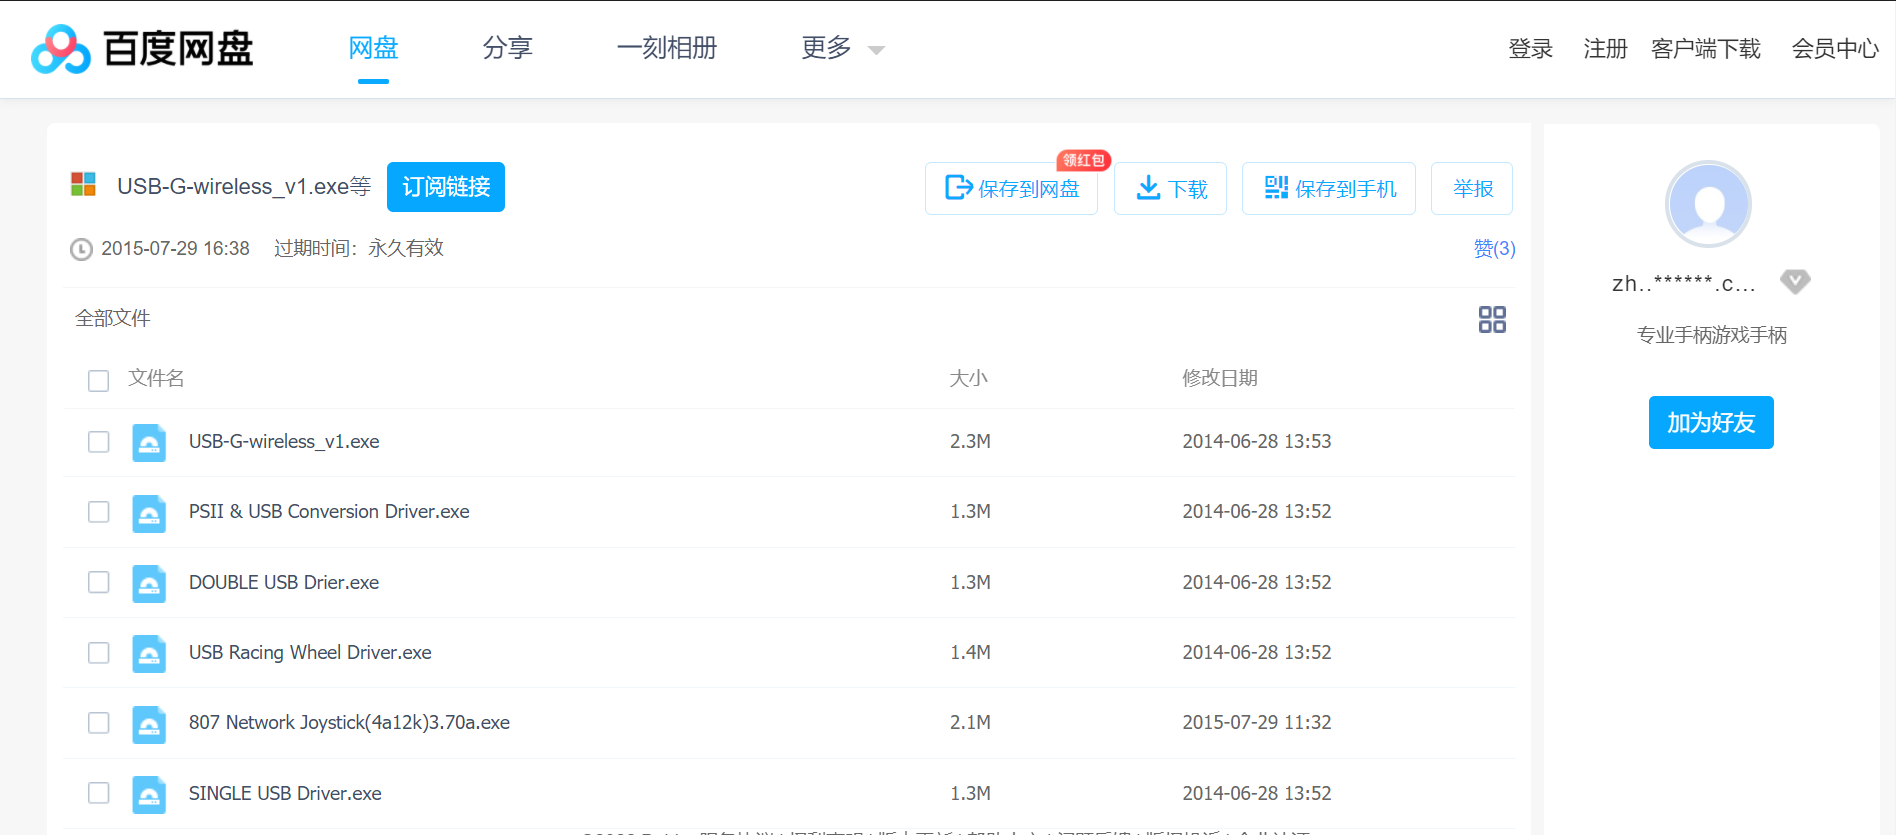Switch to grid view using the four-squares icon
The image size is (1896, 835).
1492,319
